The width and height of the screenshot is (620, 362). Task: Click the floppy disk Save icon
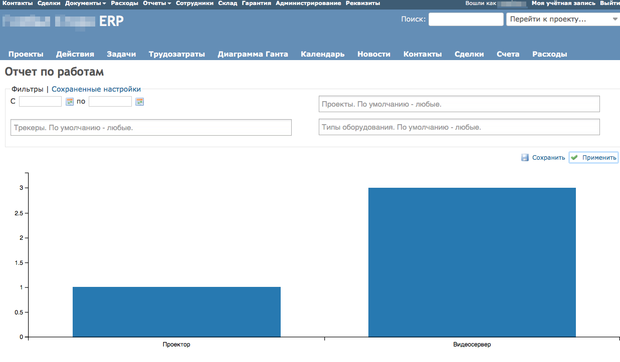(x=525, y=158)
